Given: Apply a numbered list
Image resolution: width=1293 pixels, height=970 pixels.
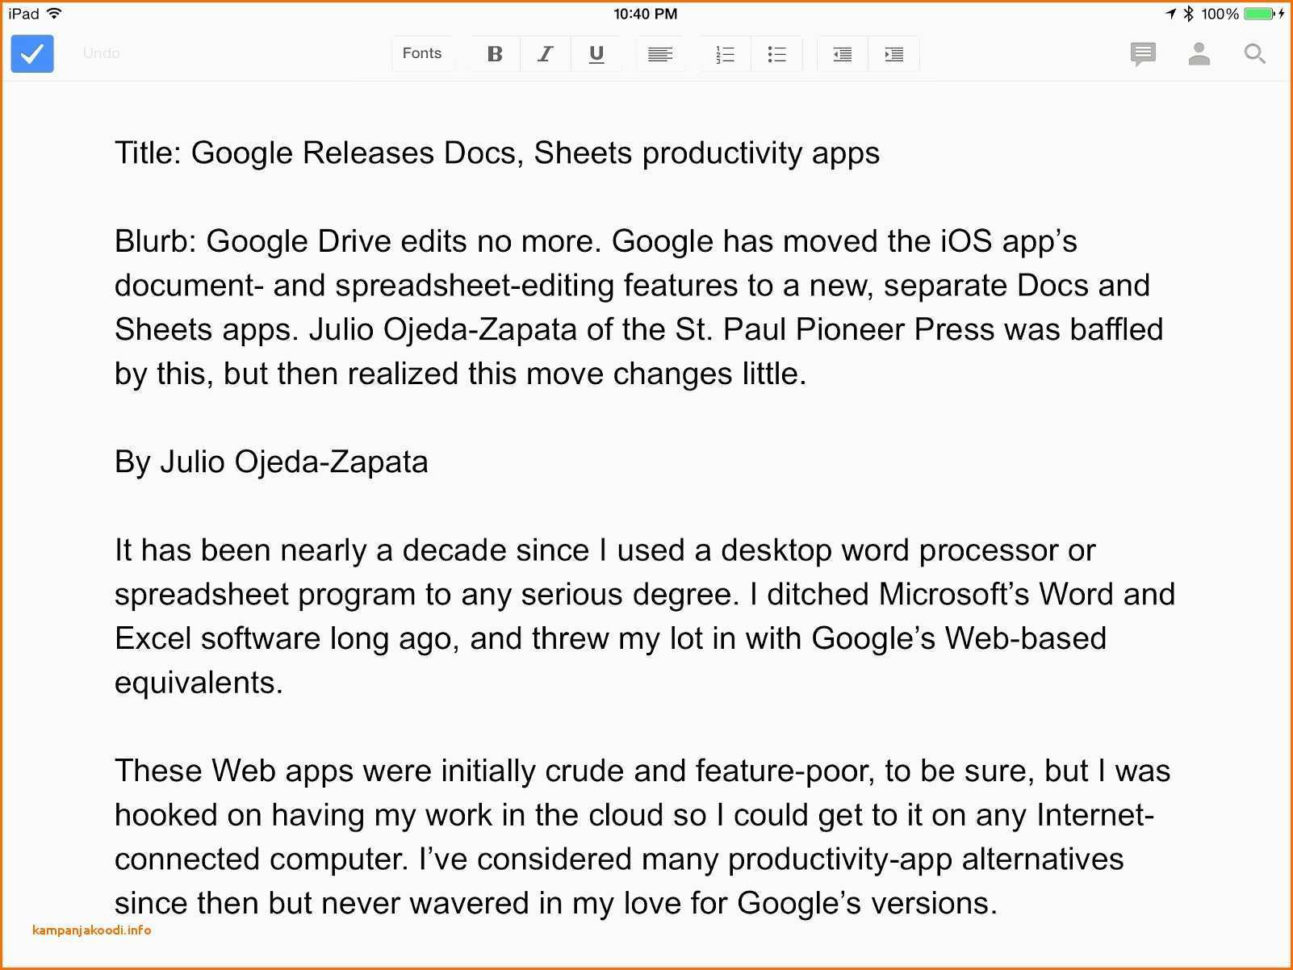Looking at the screenshot, I should (724, 54).
